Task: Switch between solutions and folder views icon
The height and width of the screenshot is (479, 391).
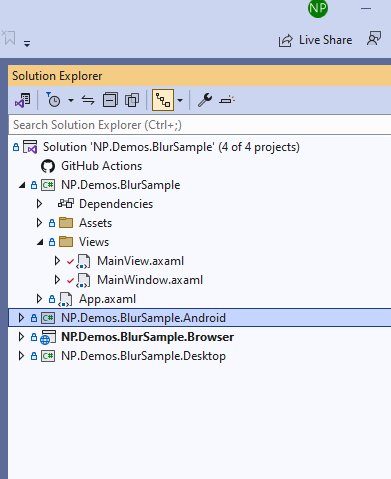Action: point(23,100)
